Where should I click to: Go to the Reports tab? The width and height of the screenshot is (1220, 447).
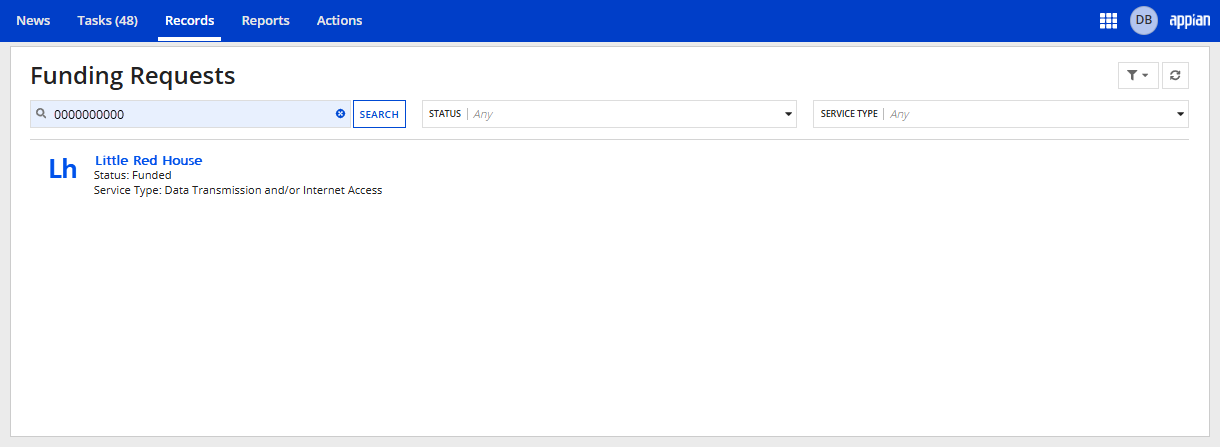[266, 20]
